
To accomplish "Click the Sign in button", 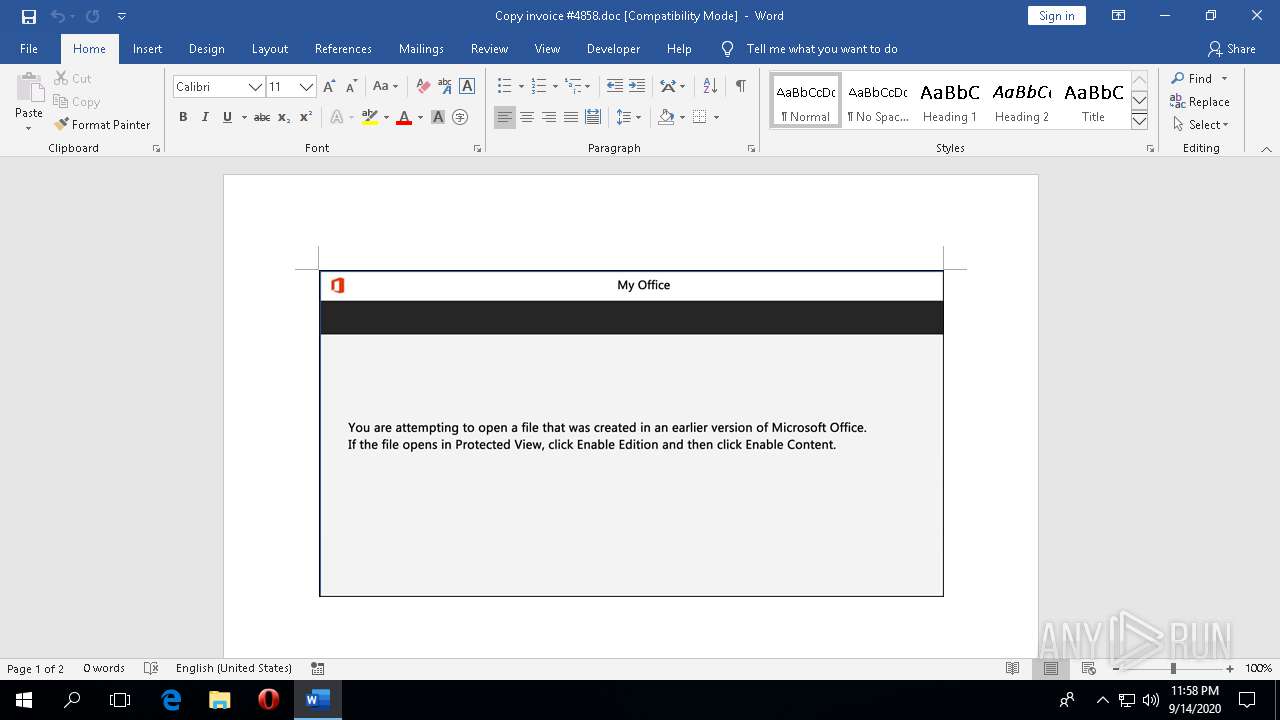I will pos(1056,16).
